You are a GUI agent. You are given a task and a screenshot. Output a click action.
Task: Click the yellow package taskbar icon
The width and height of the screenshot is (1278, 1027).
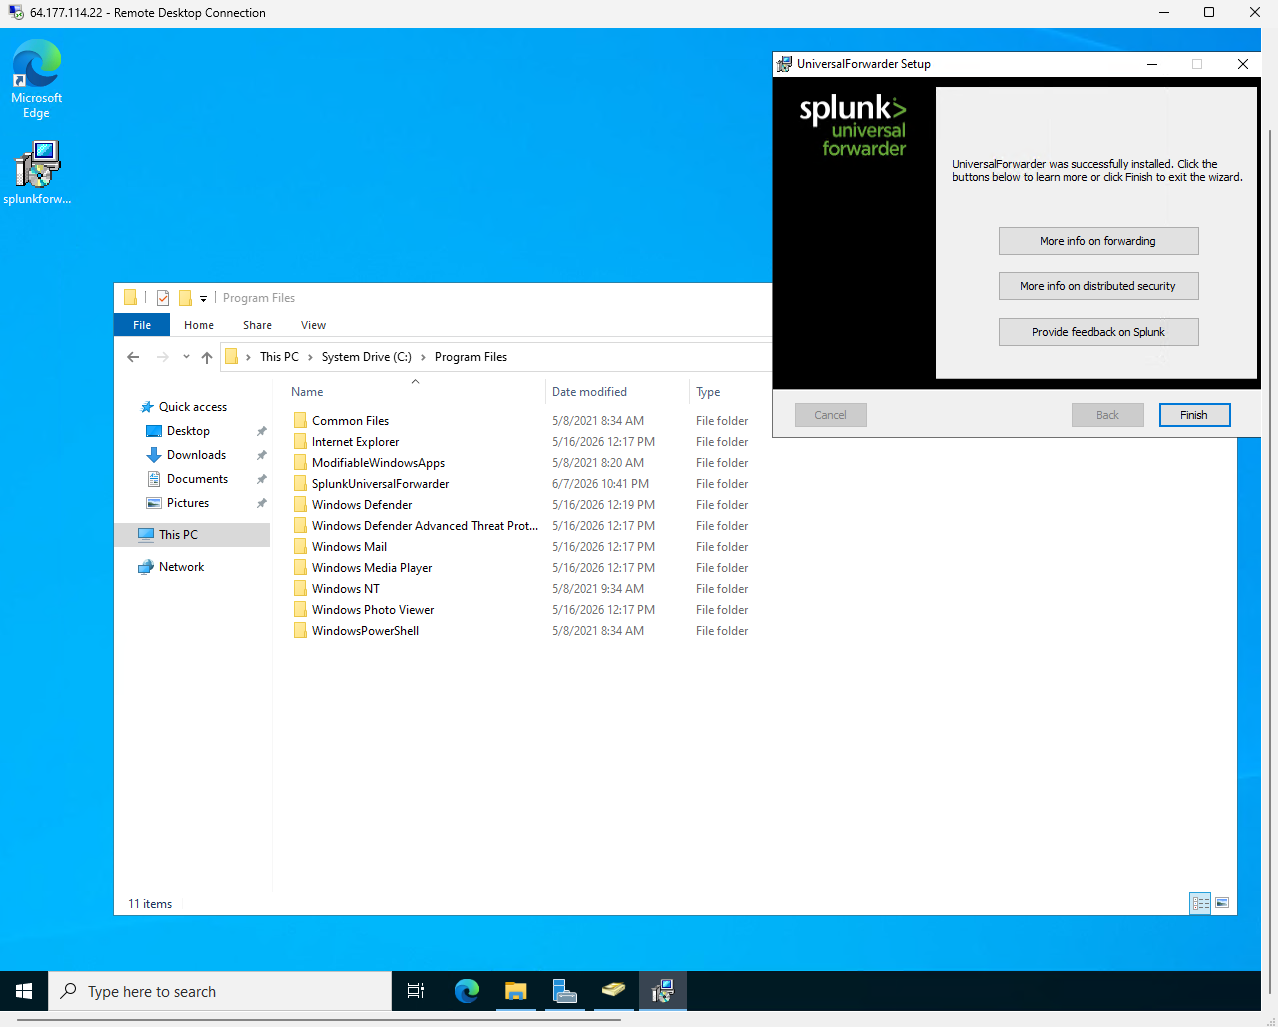point(613,991)
